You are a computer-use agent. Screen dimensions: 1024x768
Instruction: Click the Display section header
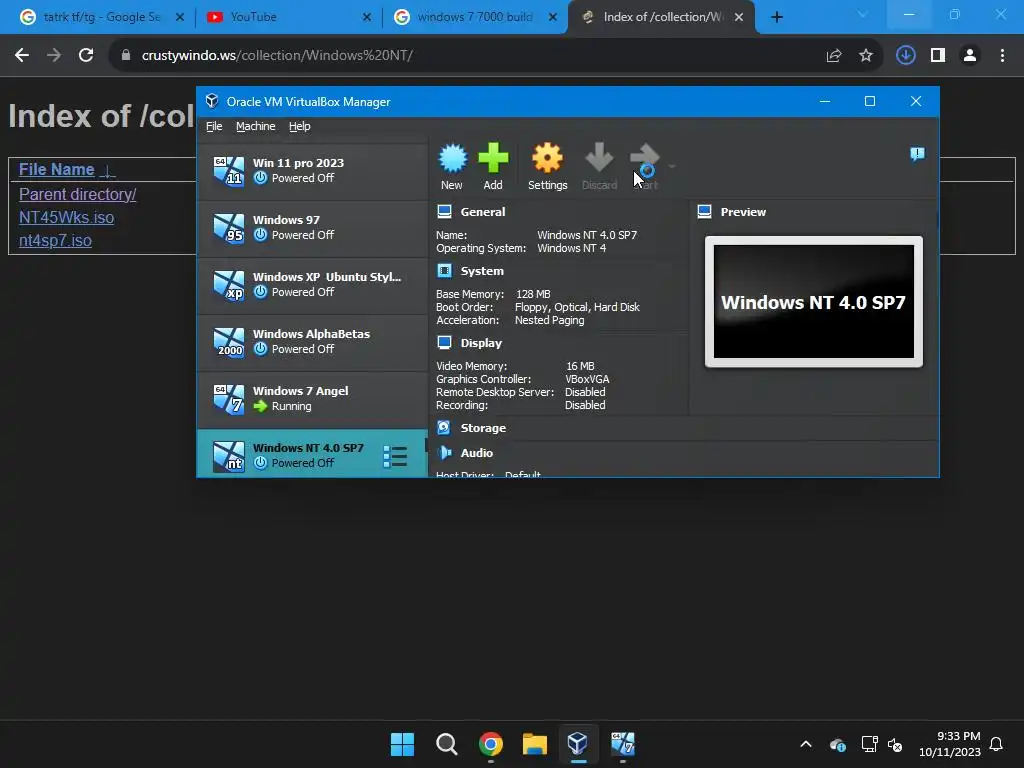(x=481, y=343)
